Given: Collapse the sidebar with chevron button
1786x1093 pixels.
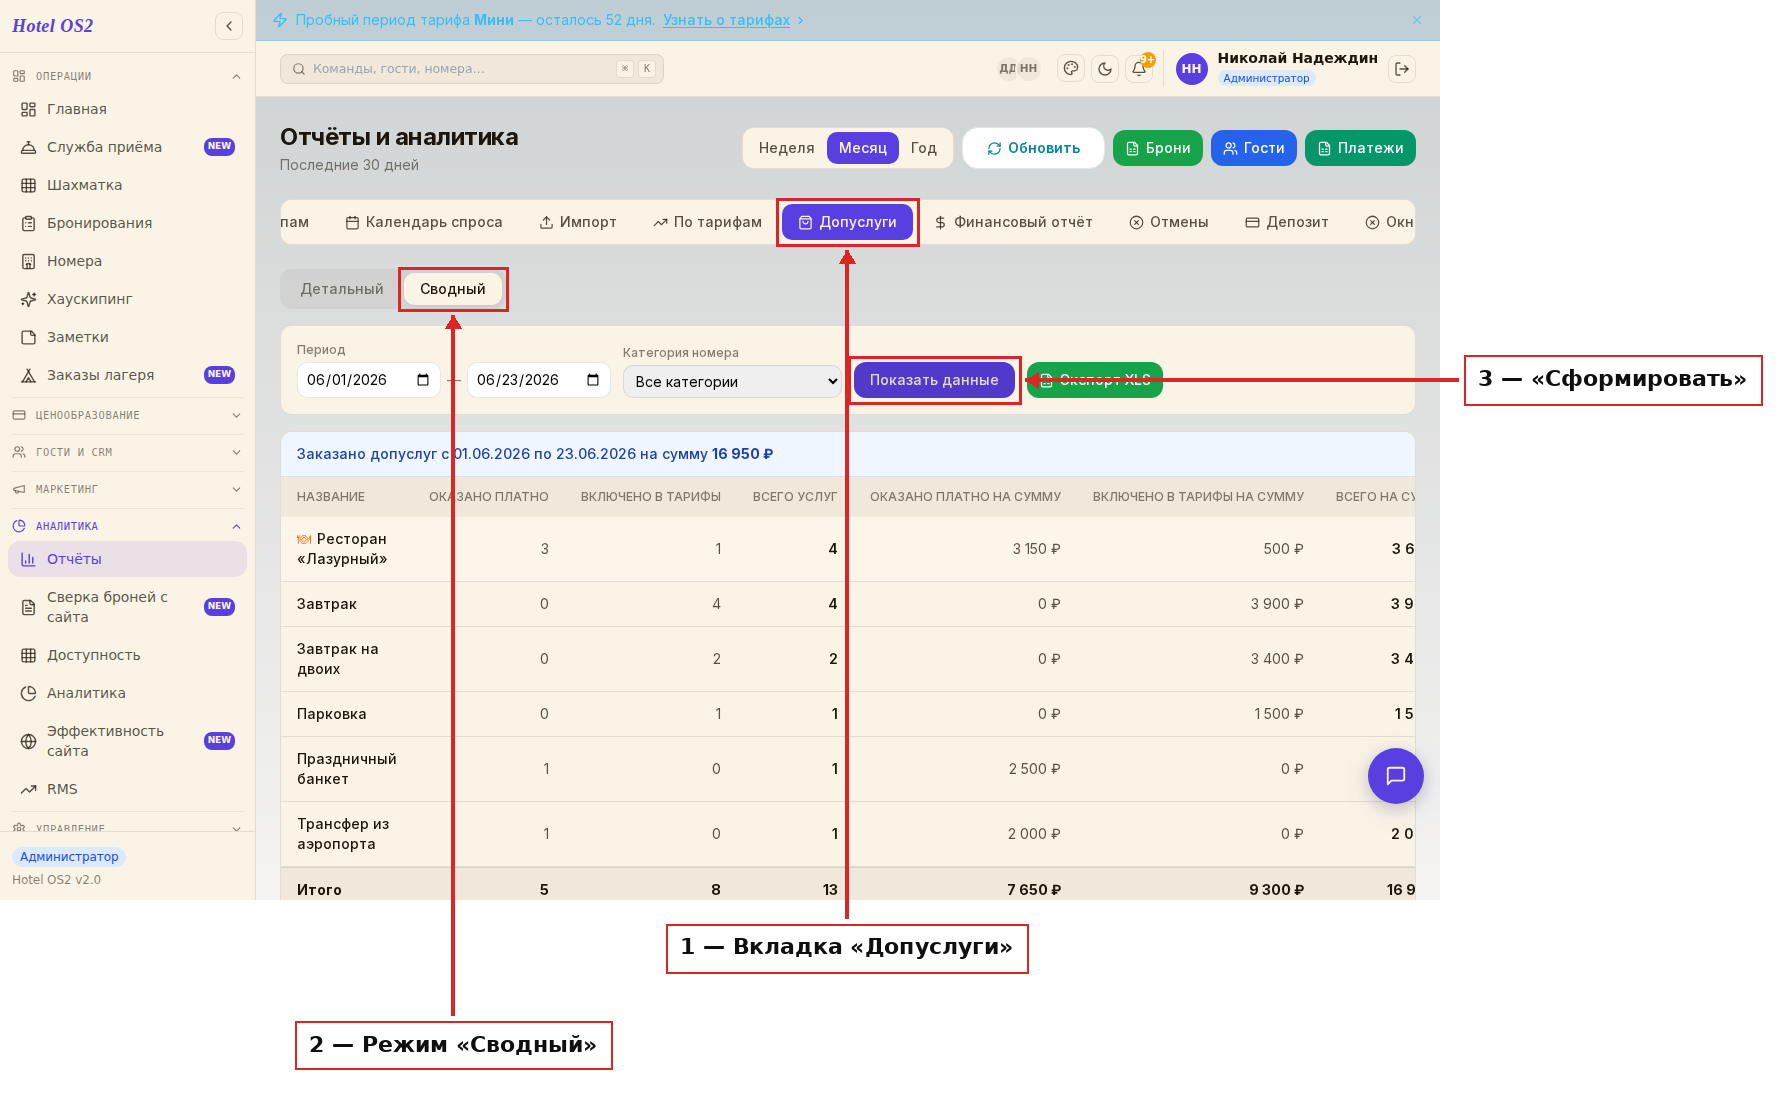Looking at the screenshot, I should pyautogui.click(x=229, y=26).
